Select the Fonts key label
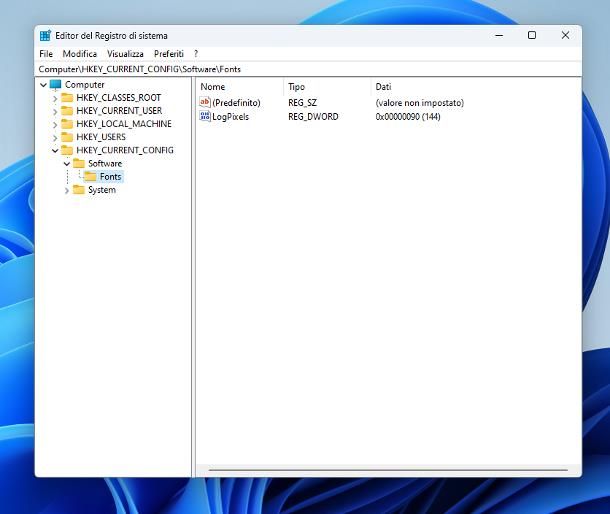Image resolution: width=610 pixels, height=514 pixels. click(110, 177)
